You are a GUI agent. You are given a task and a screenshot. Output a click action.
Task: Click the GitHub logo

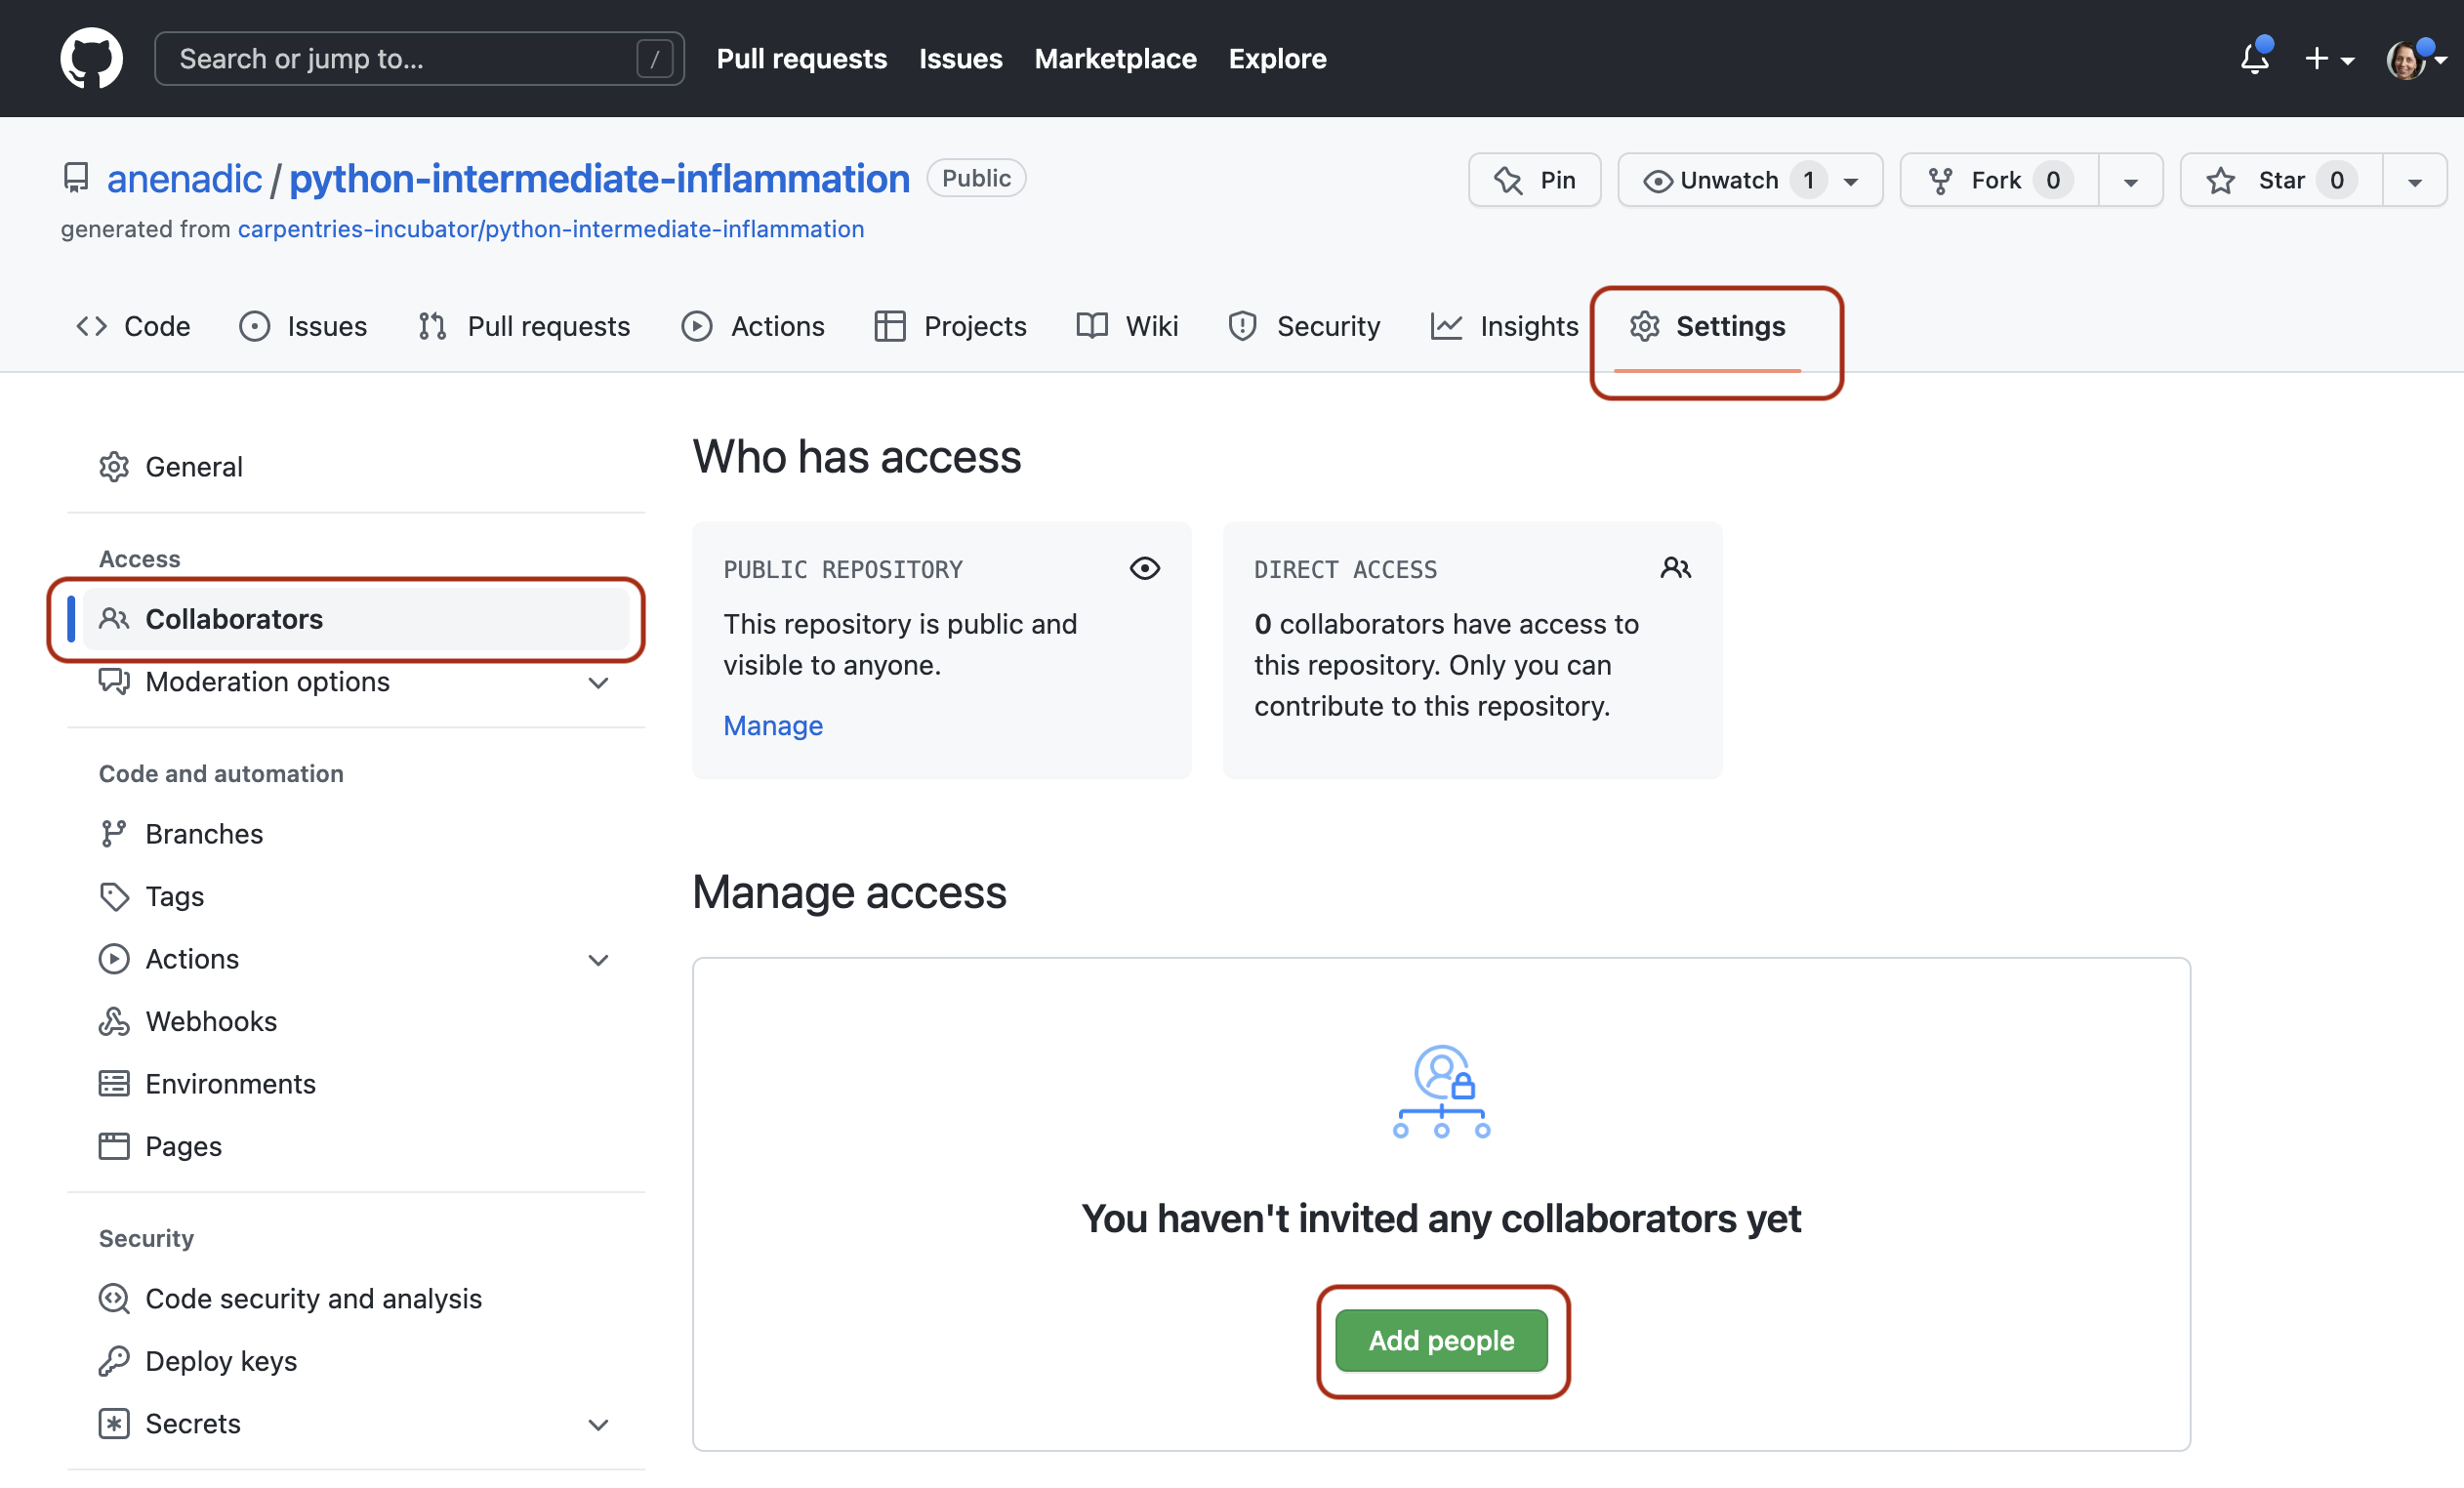pos(92,58)
